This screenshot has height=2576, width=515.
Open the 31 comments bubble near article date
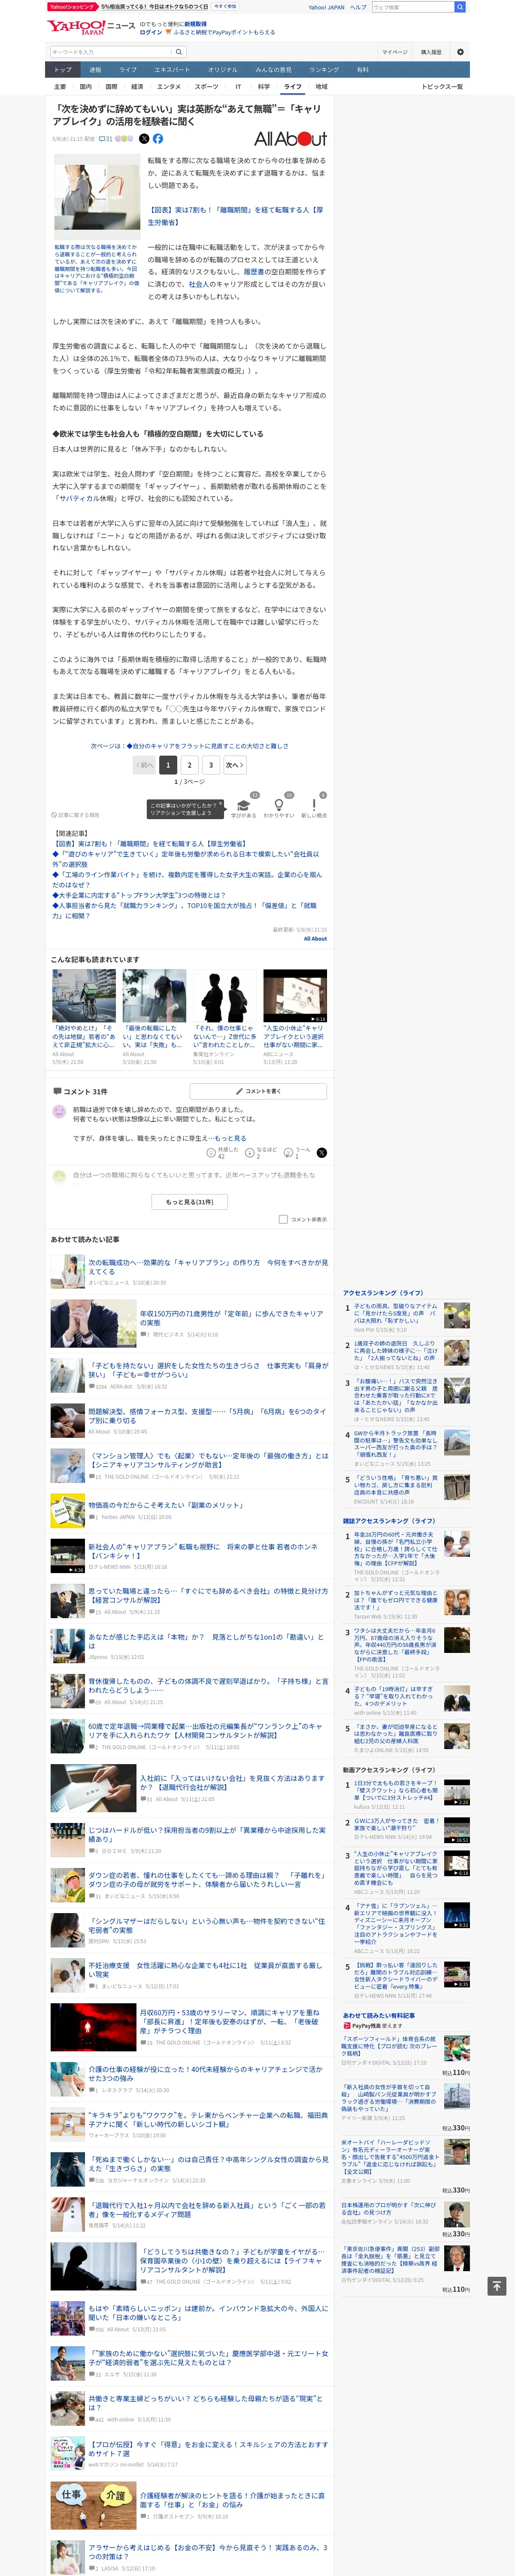(106, 139)
